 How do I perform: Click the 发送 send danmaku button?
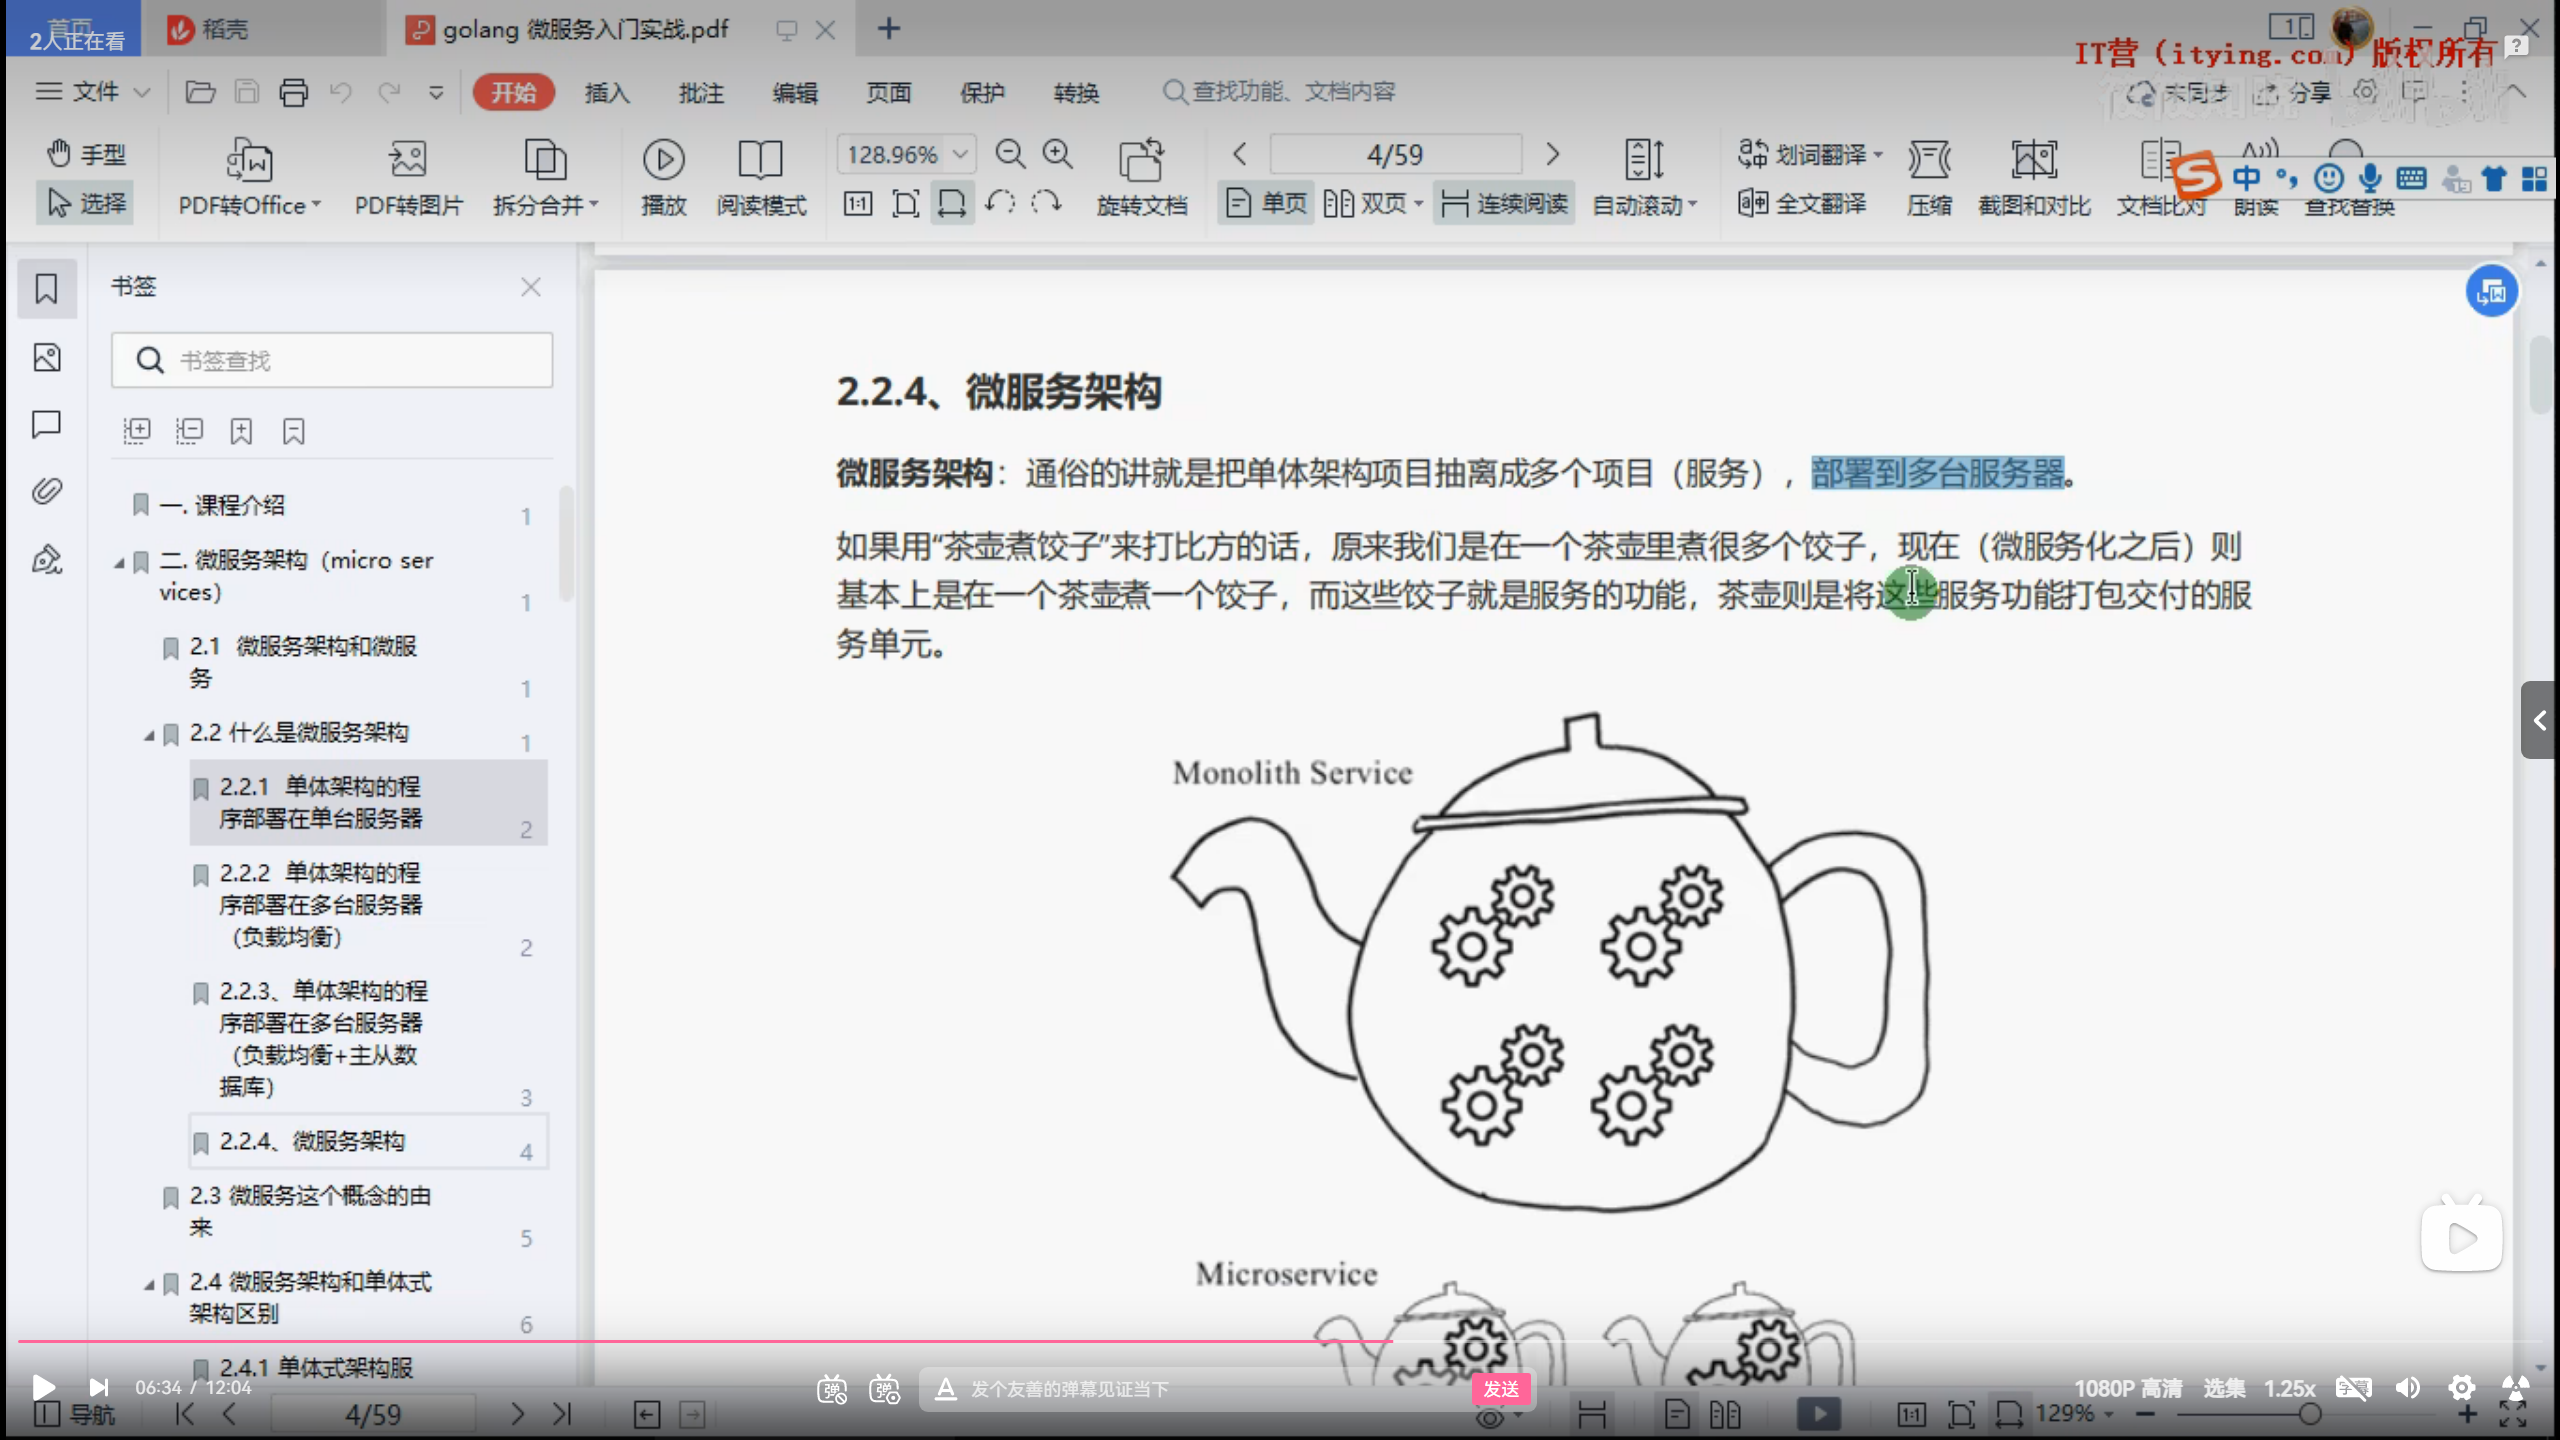point(1501,1389)
